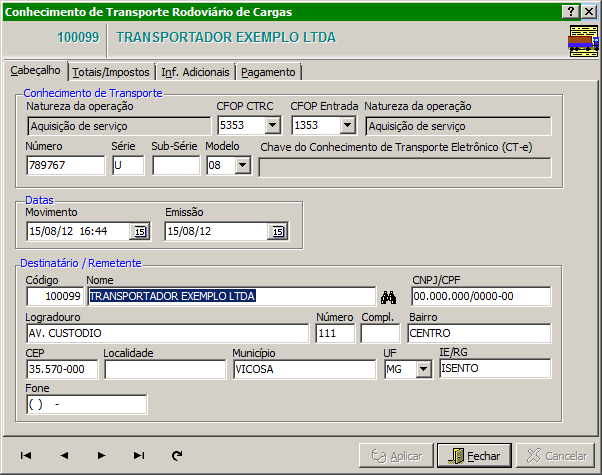
Task: Click the binoculars search icon beside Nome
Action: [390, 296]
